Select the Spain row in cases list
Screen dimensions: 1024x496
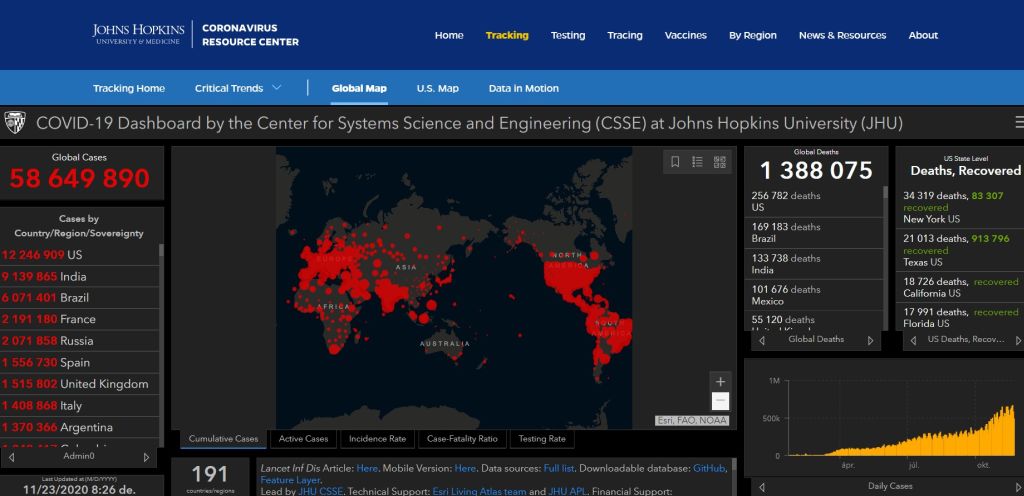click(x=79, y=362)
